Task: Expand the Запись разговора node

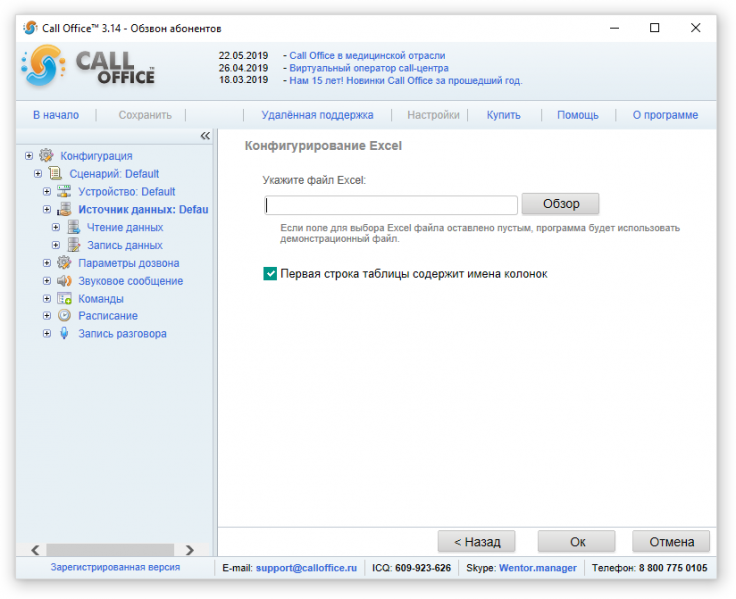Action: point(47,333)
